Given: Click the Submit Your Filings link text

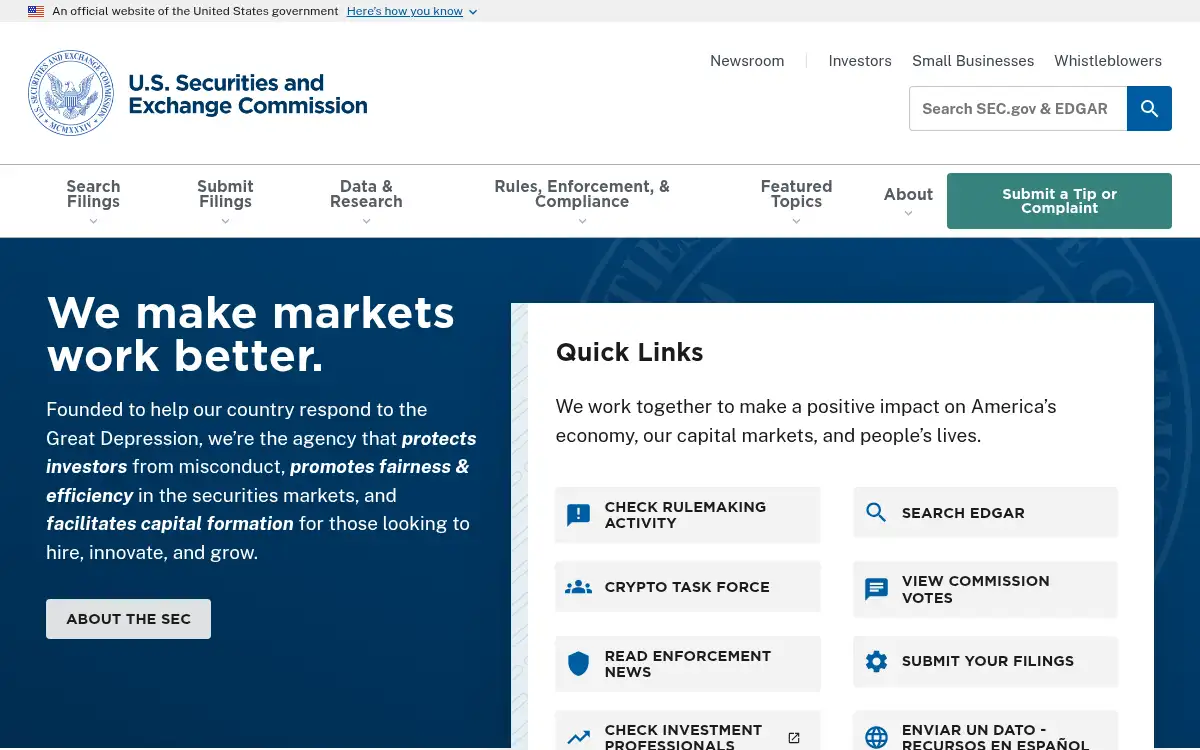Looking at the screenshot, I should coord(988,661).
